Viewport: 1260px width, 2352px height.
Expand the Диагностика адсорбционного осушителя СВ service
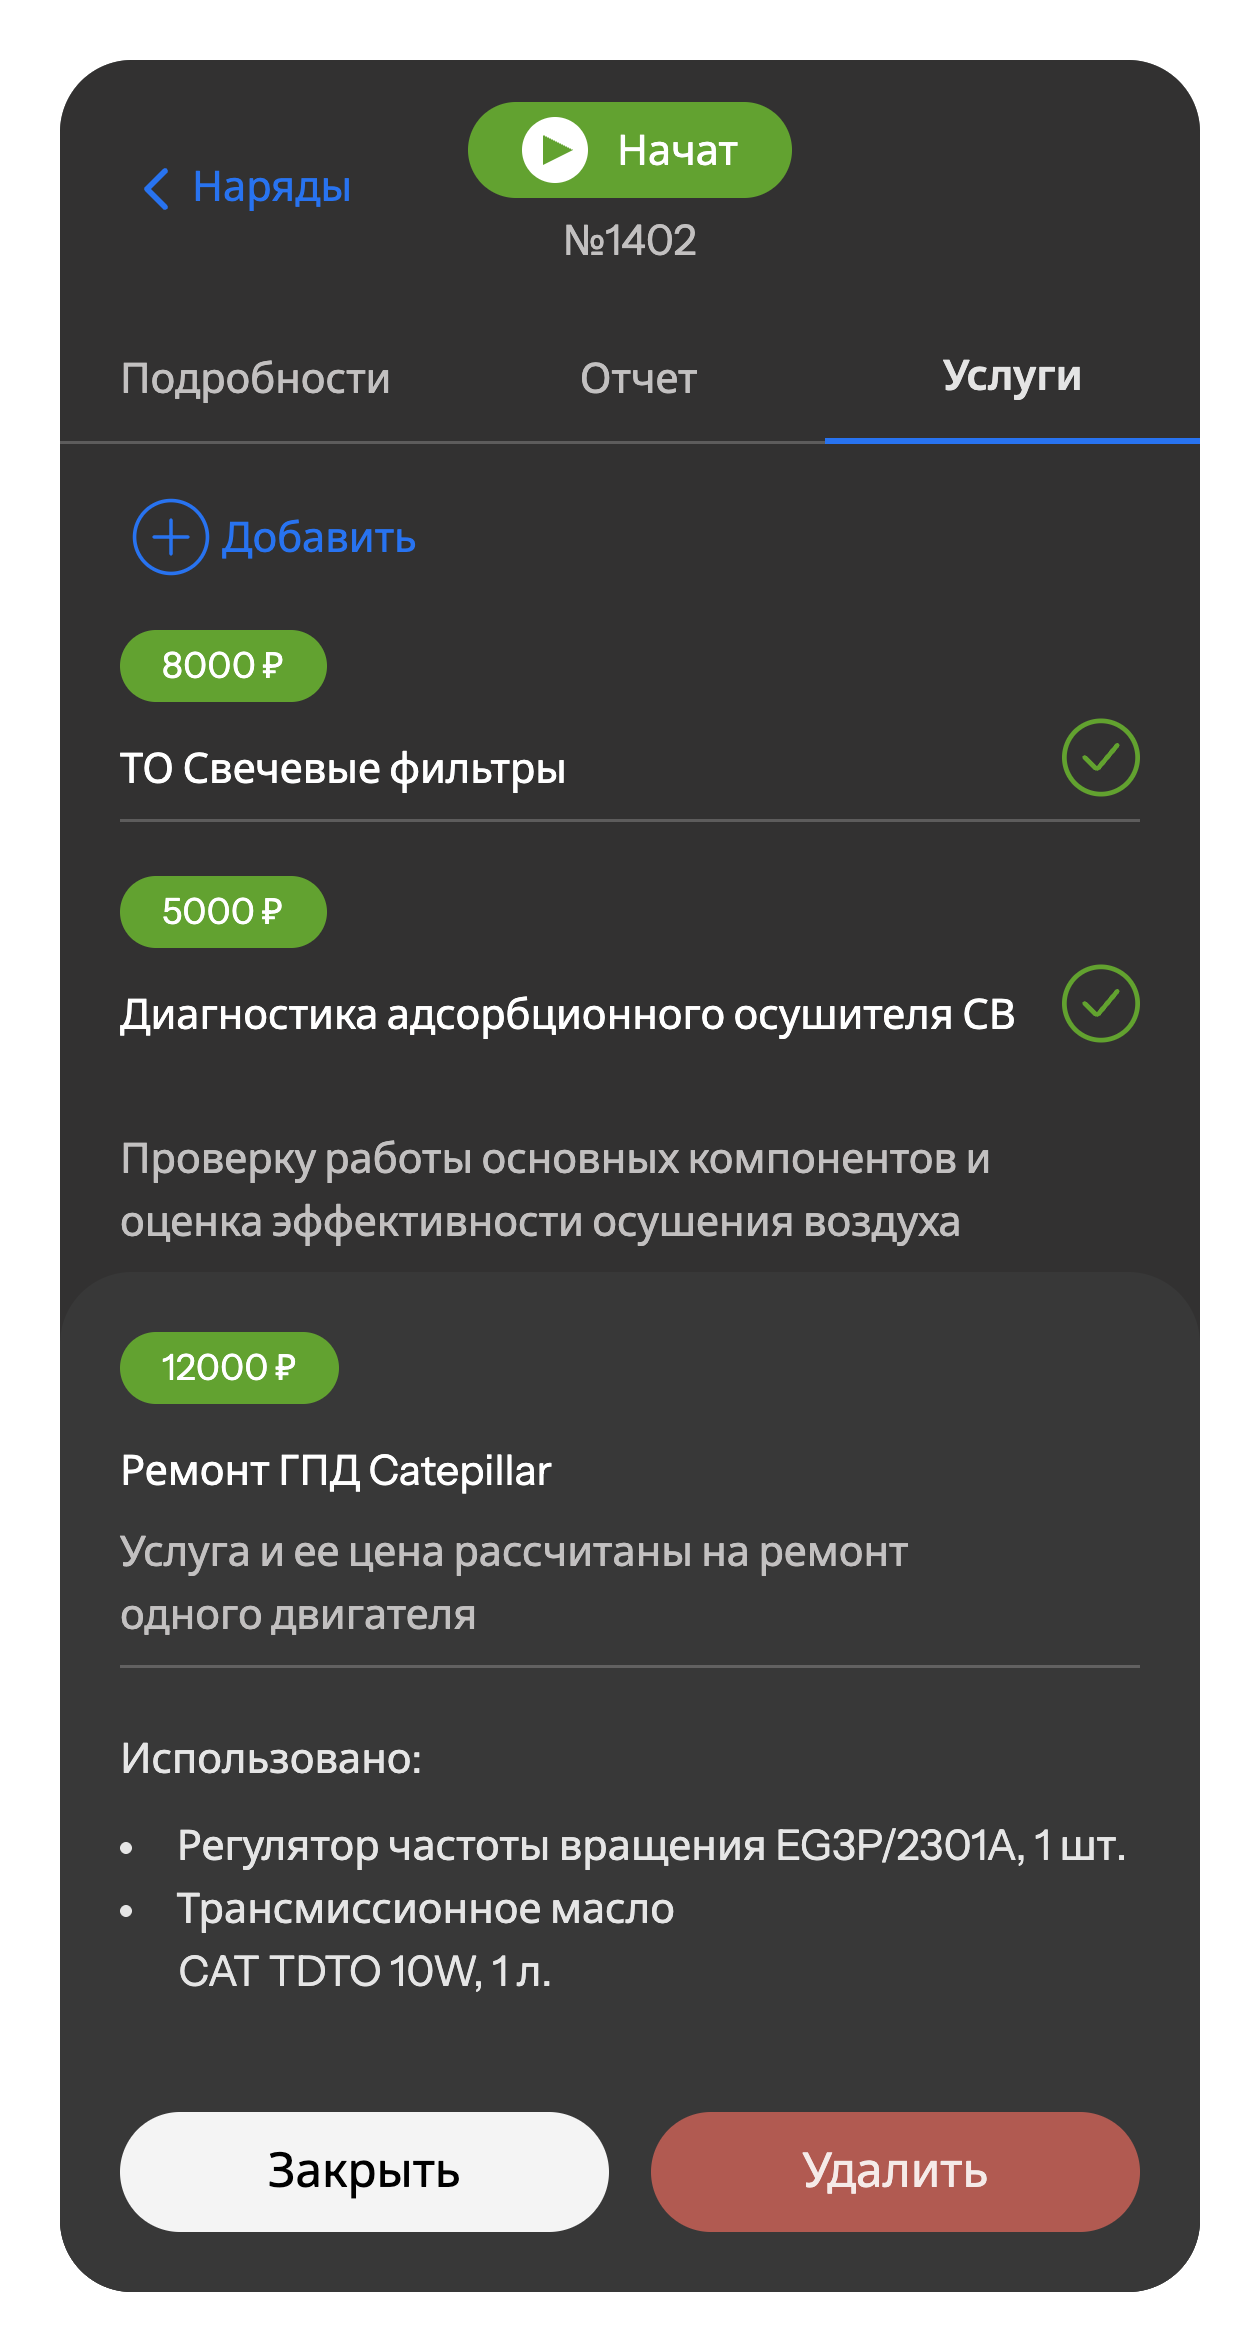coord(567,1015)
